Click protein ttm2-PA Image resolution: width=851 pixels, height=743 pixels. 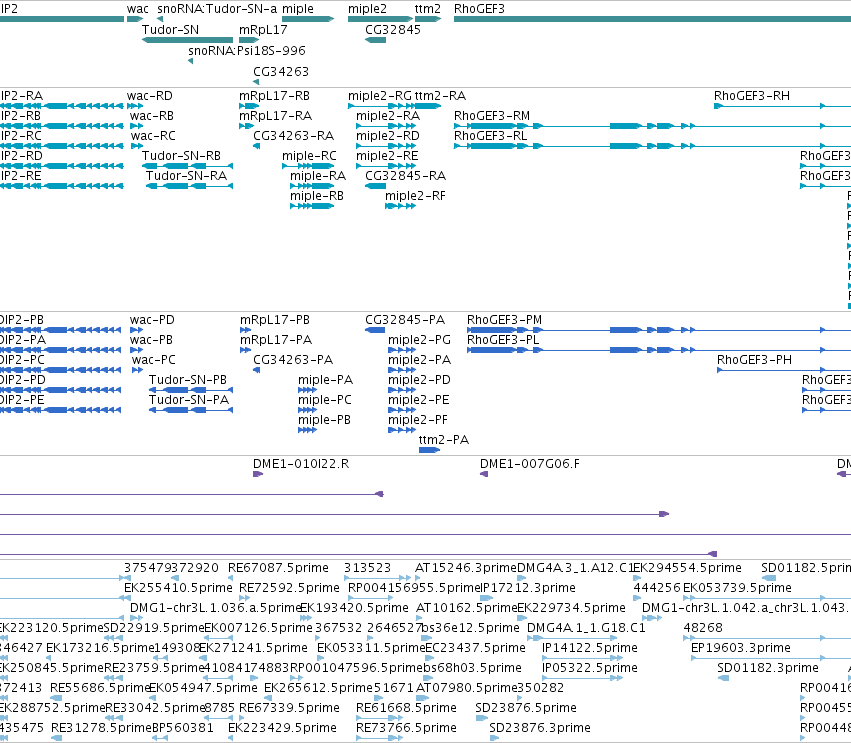pyautogui.click(x=444, y=441)
